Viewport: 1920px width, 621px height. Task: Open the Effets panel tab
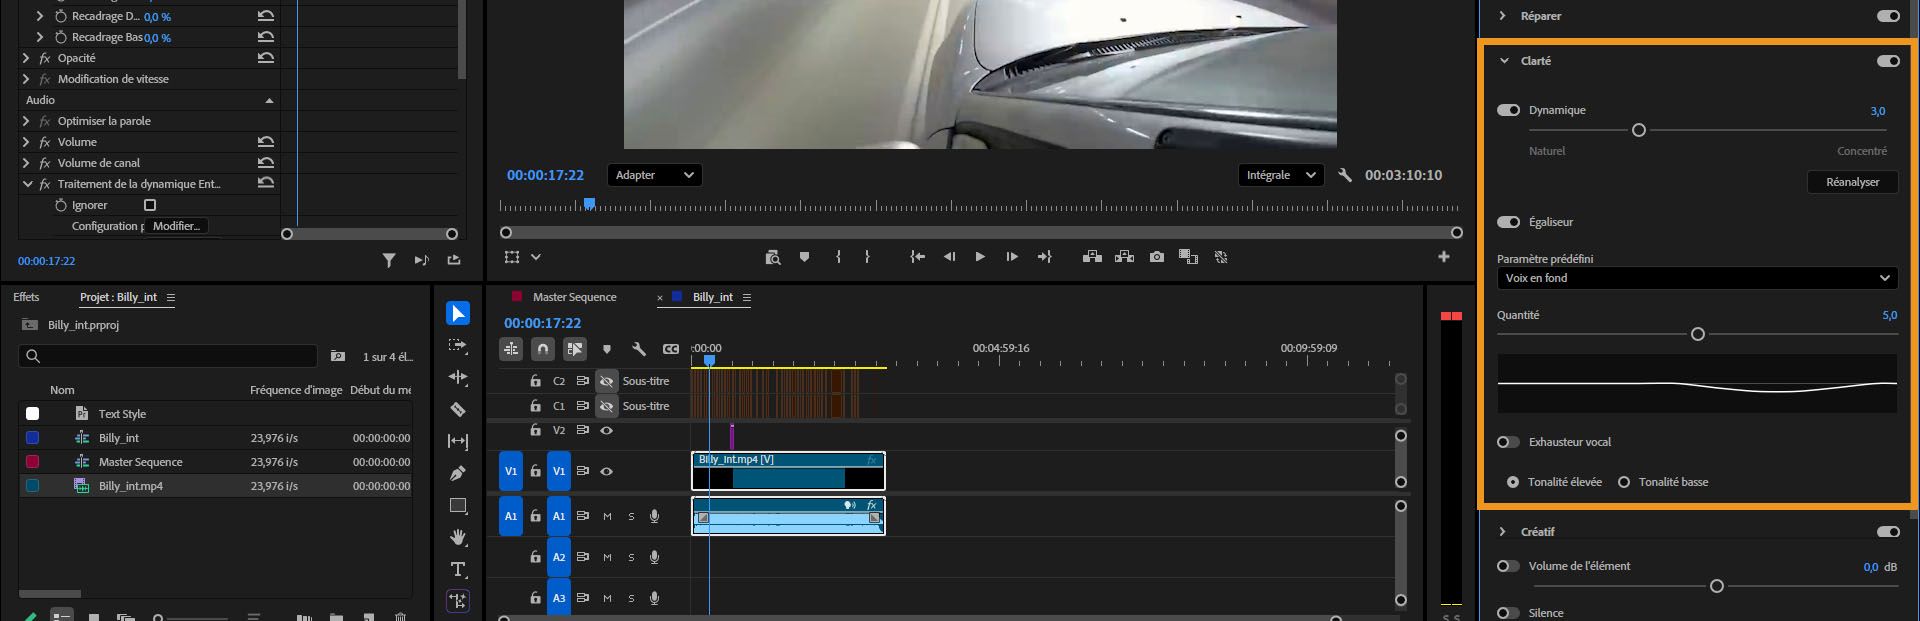pyautogui.click(x=27, y=297)
